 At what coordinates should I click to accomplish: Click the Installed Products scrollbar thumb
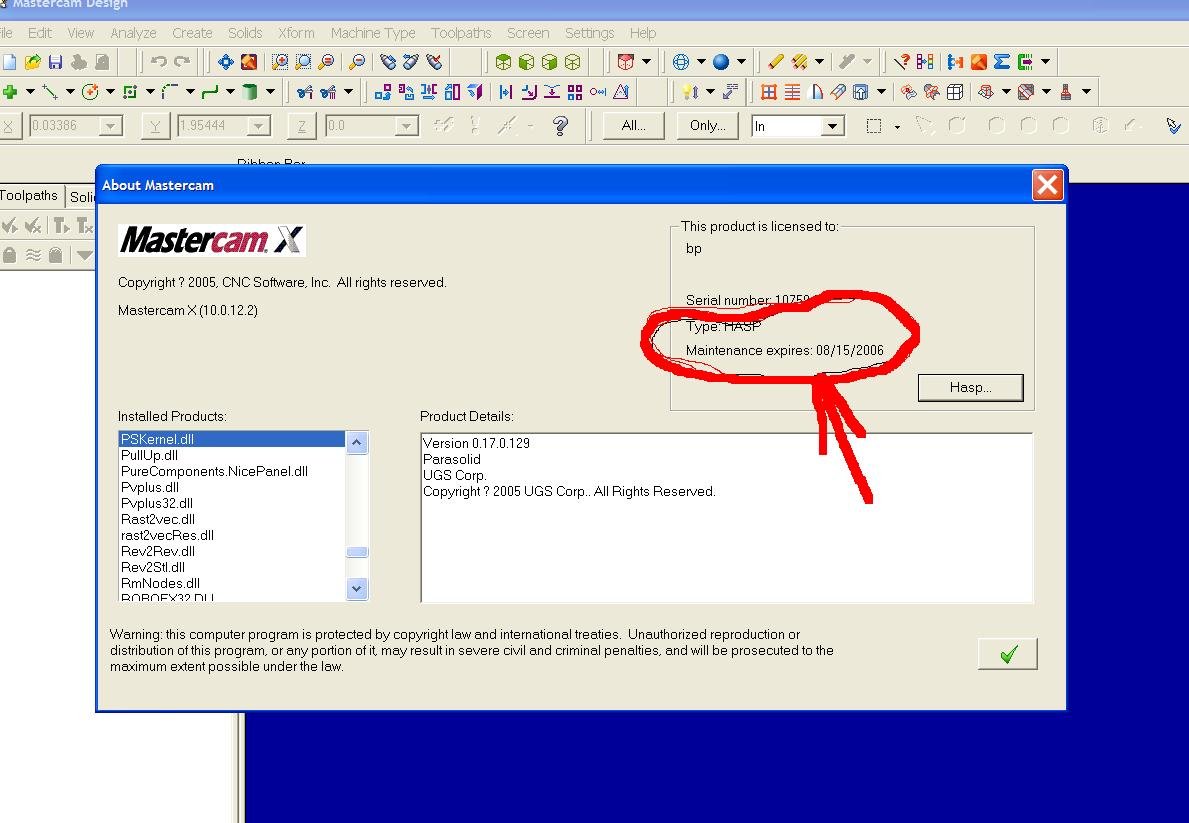[357, 552]
